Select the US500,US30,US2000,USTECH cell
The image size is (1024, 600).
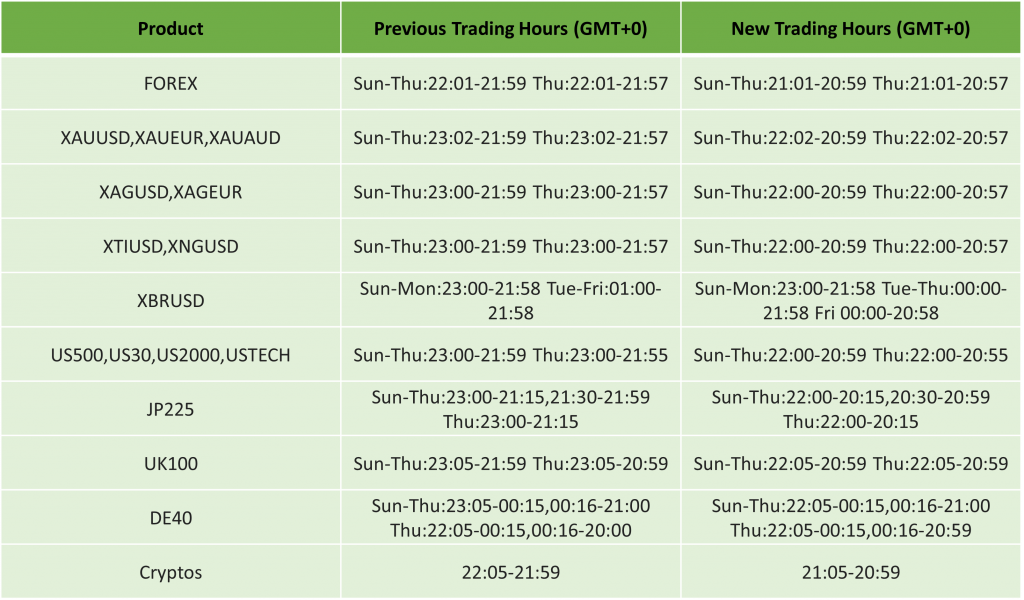pos(170,355)
